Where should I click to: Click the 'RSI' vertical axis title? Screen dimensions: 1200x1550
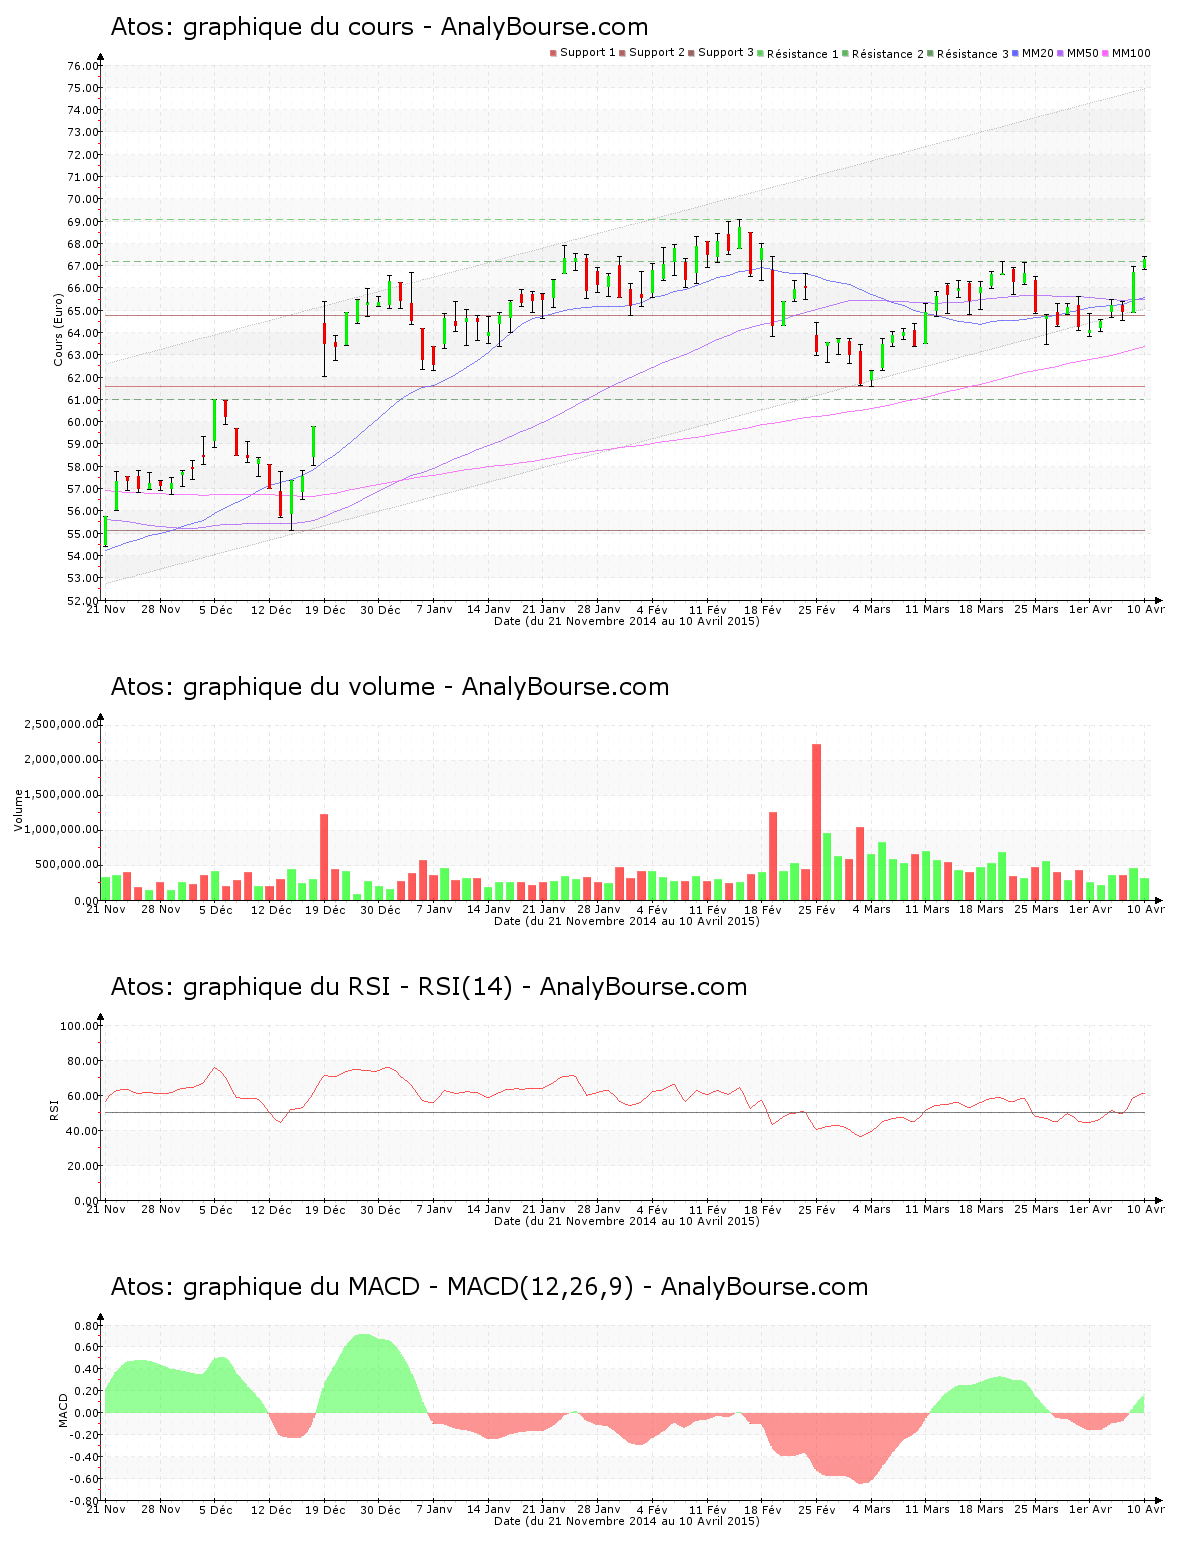tap(54, 1109)
